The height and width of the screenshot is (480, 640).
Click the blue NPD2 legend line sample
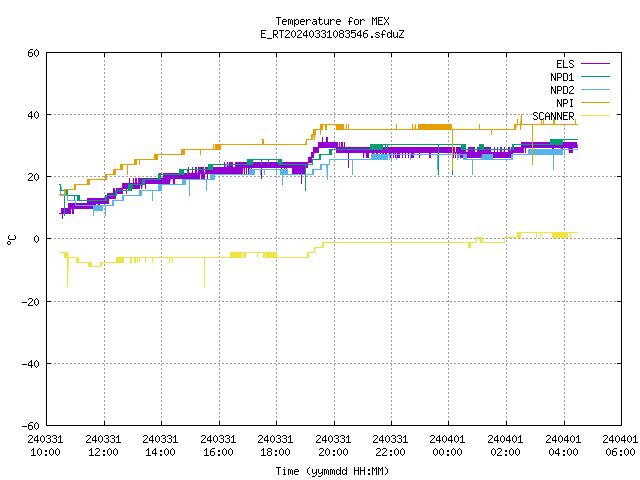595,89
